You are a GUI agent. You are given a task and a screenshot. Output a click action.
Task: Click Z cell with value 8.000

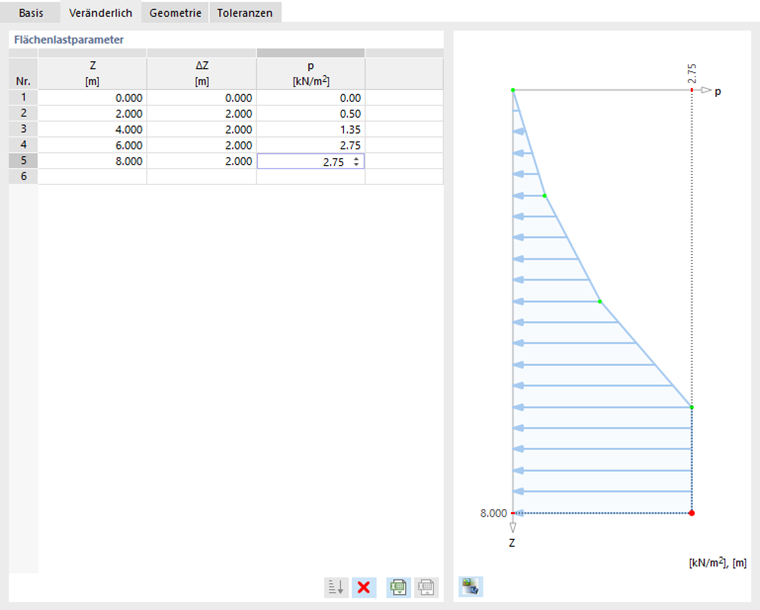pyautogui.click(x=93, y=161)
